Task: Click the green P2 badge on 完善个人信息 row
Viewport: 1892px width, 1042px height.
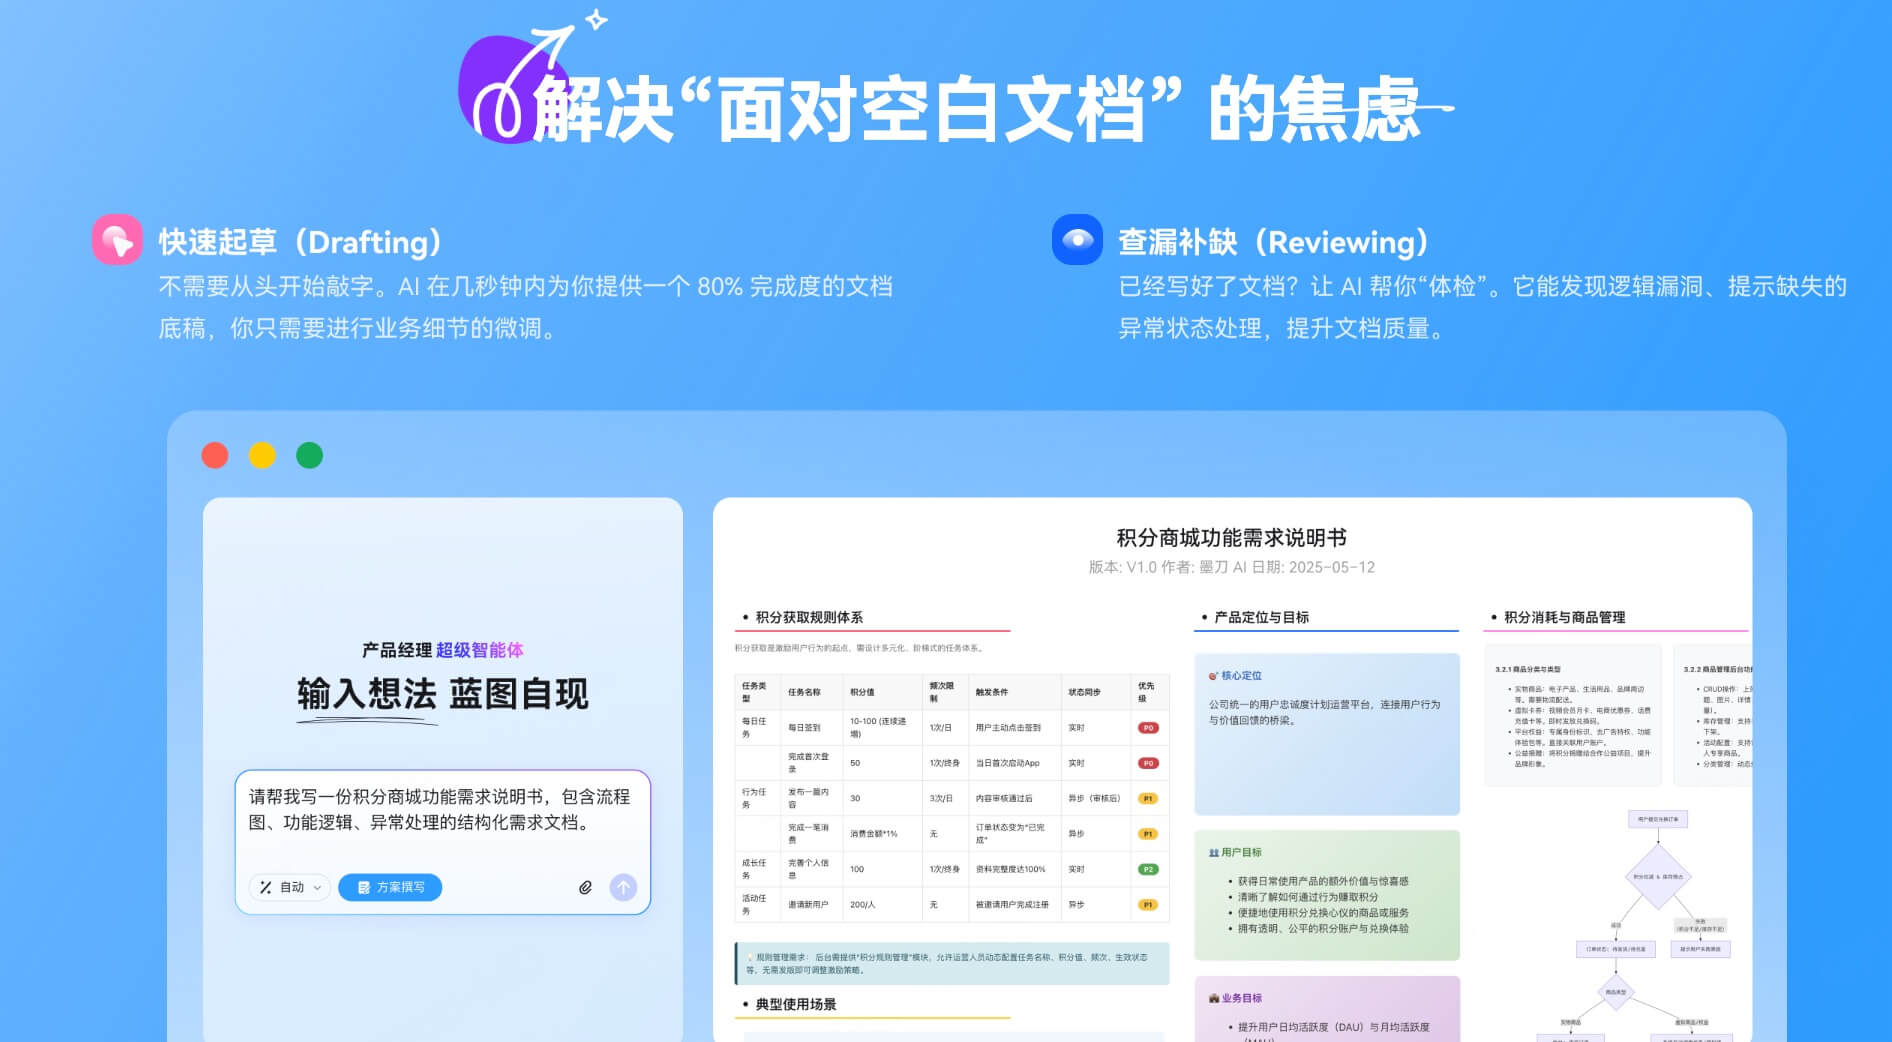Action: [1148, 869]
